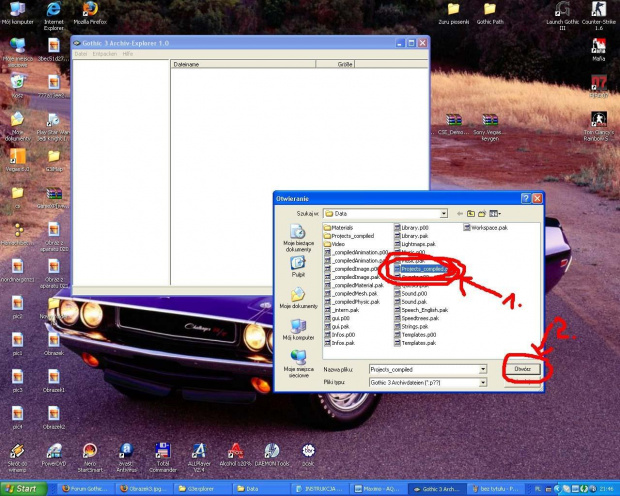Go to Moje miejsca sieciowe in dialog
620x496 pixels.
[299, 364]
